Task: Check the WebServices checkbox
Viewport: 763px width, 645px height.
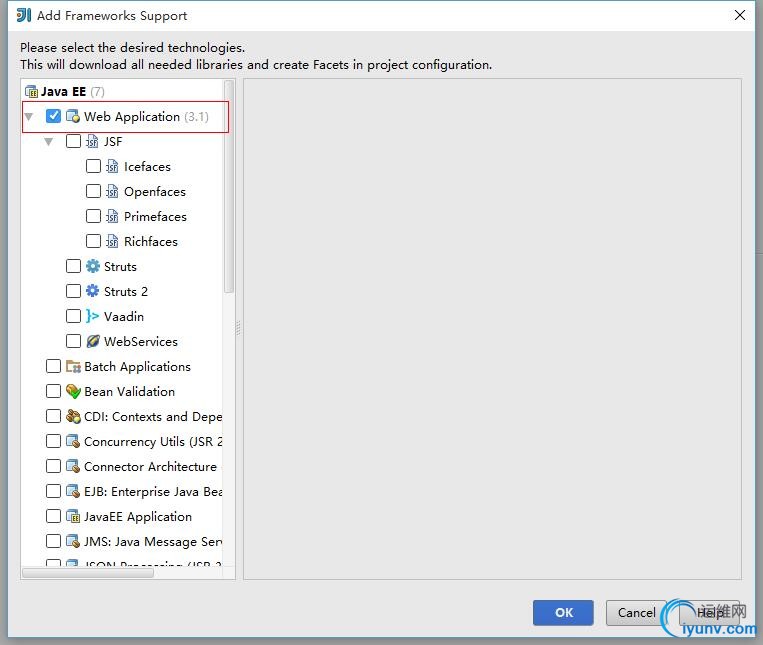Action: click(x=73, y=340)
